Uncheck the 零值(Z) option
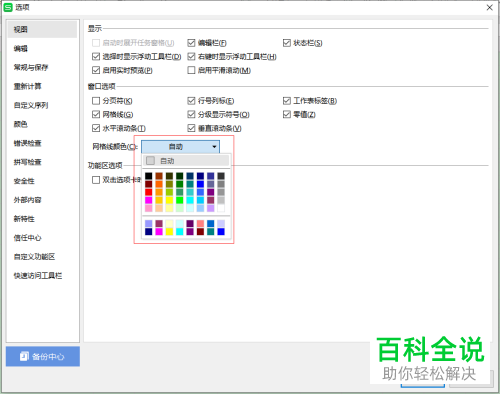The height and width of the screenshot is (394, 500). point(287,114)
